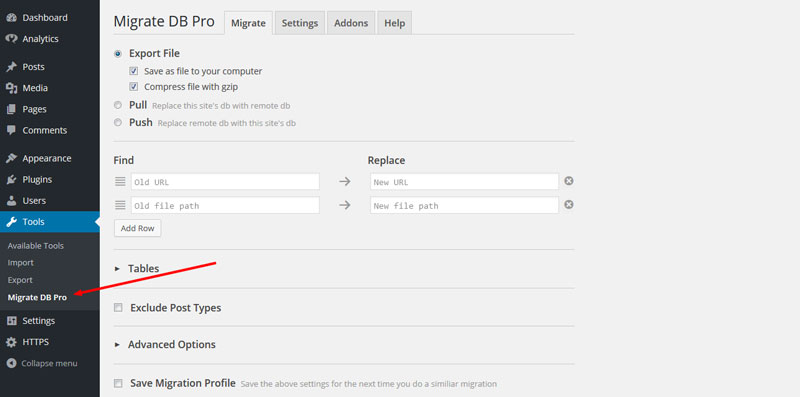Go to Analytics in the sidebar
This screenshot has width=800, height=397.
coord(40,39)
